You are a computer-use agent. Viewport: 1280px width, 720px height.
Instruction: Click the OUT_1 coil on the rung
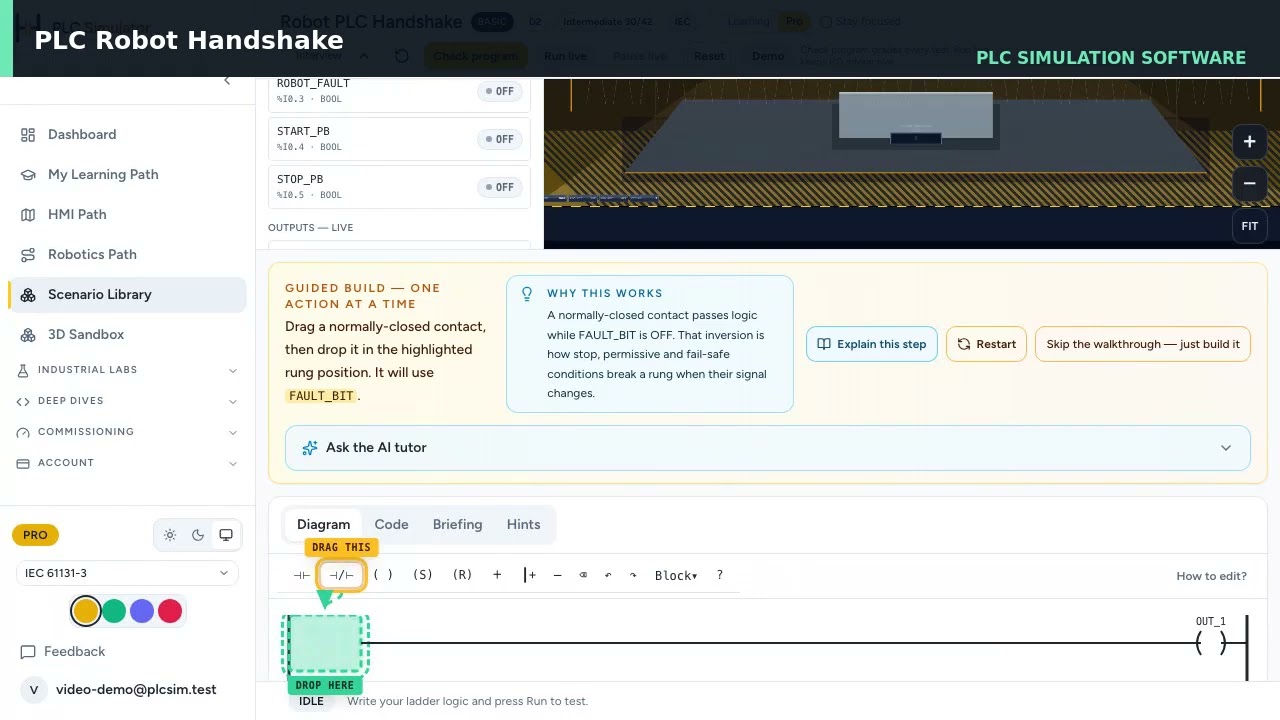pos(1211,644)
